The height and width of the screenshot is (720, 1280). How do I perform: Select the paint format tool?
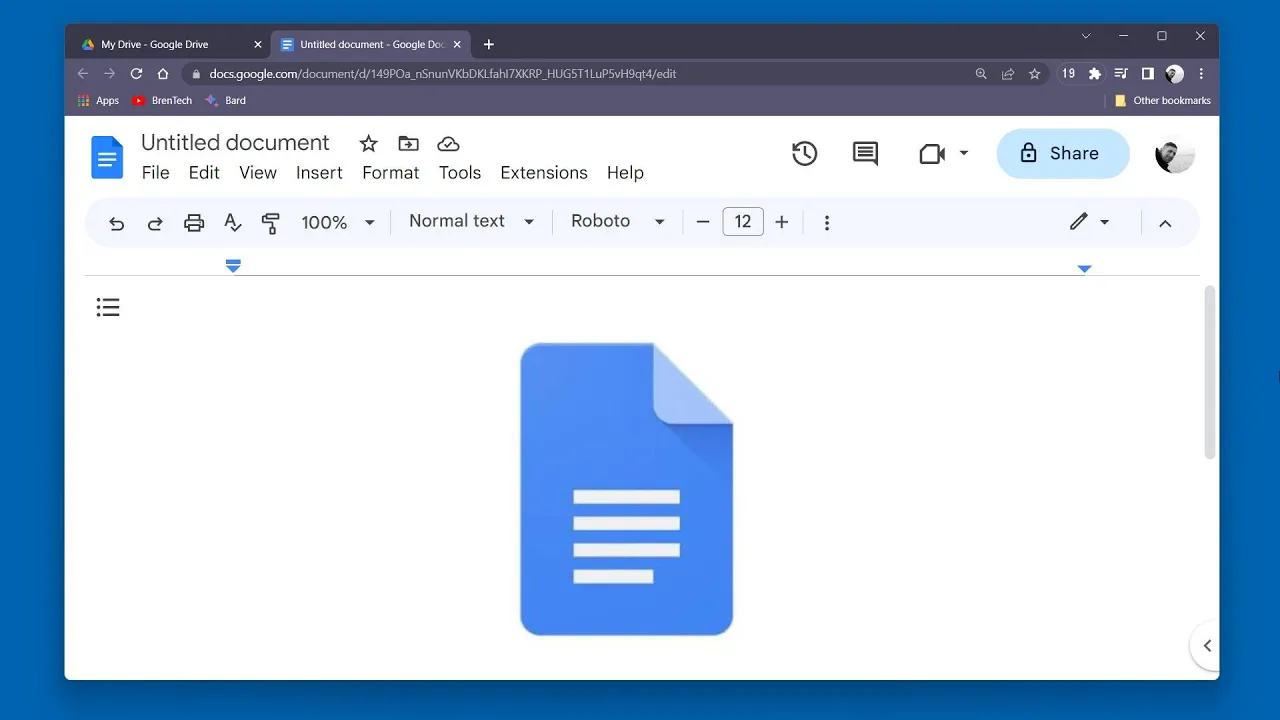[x=270, y=223]
